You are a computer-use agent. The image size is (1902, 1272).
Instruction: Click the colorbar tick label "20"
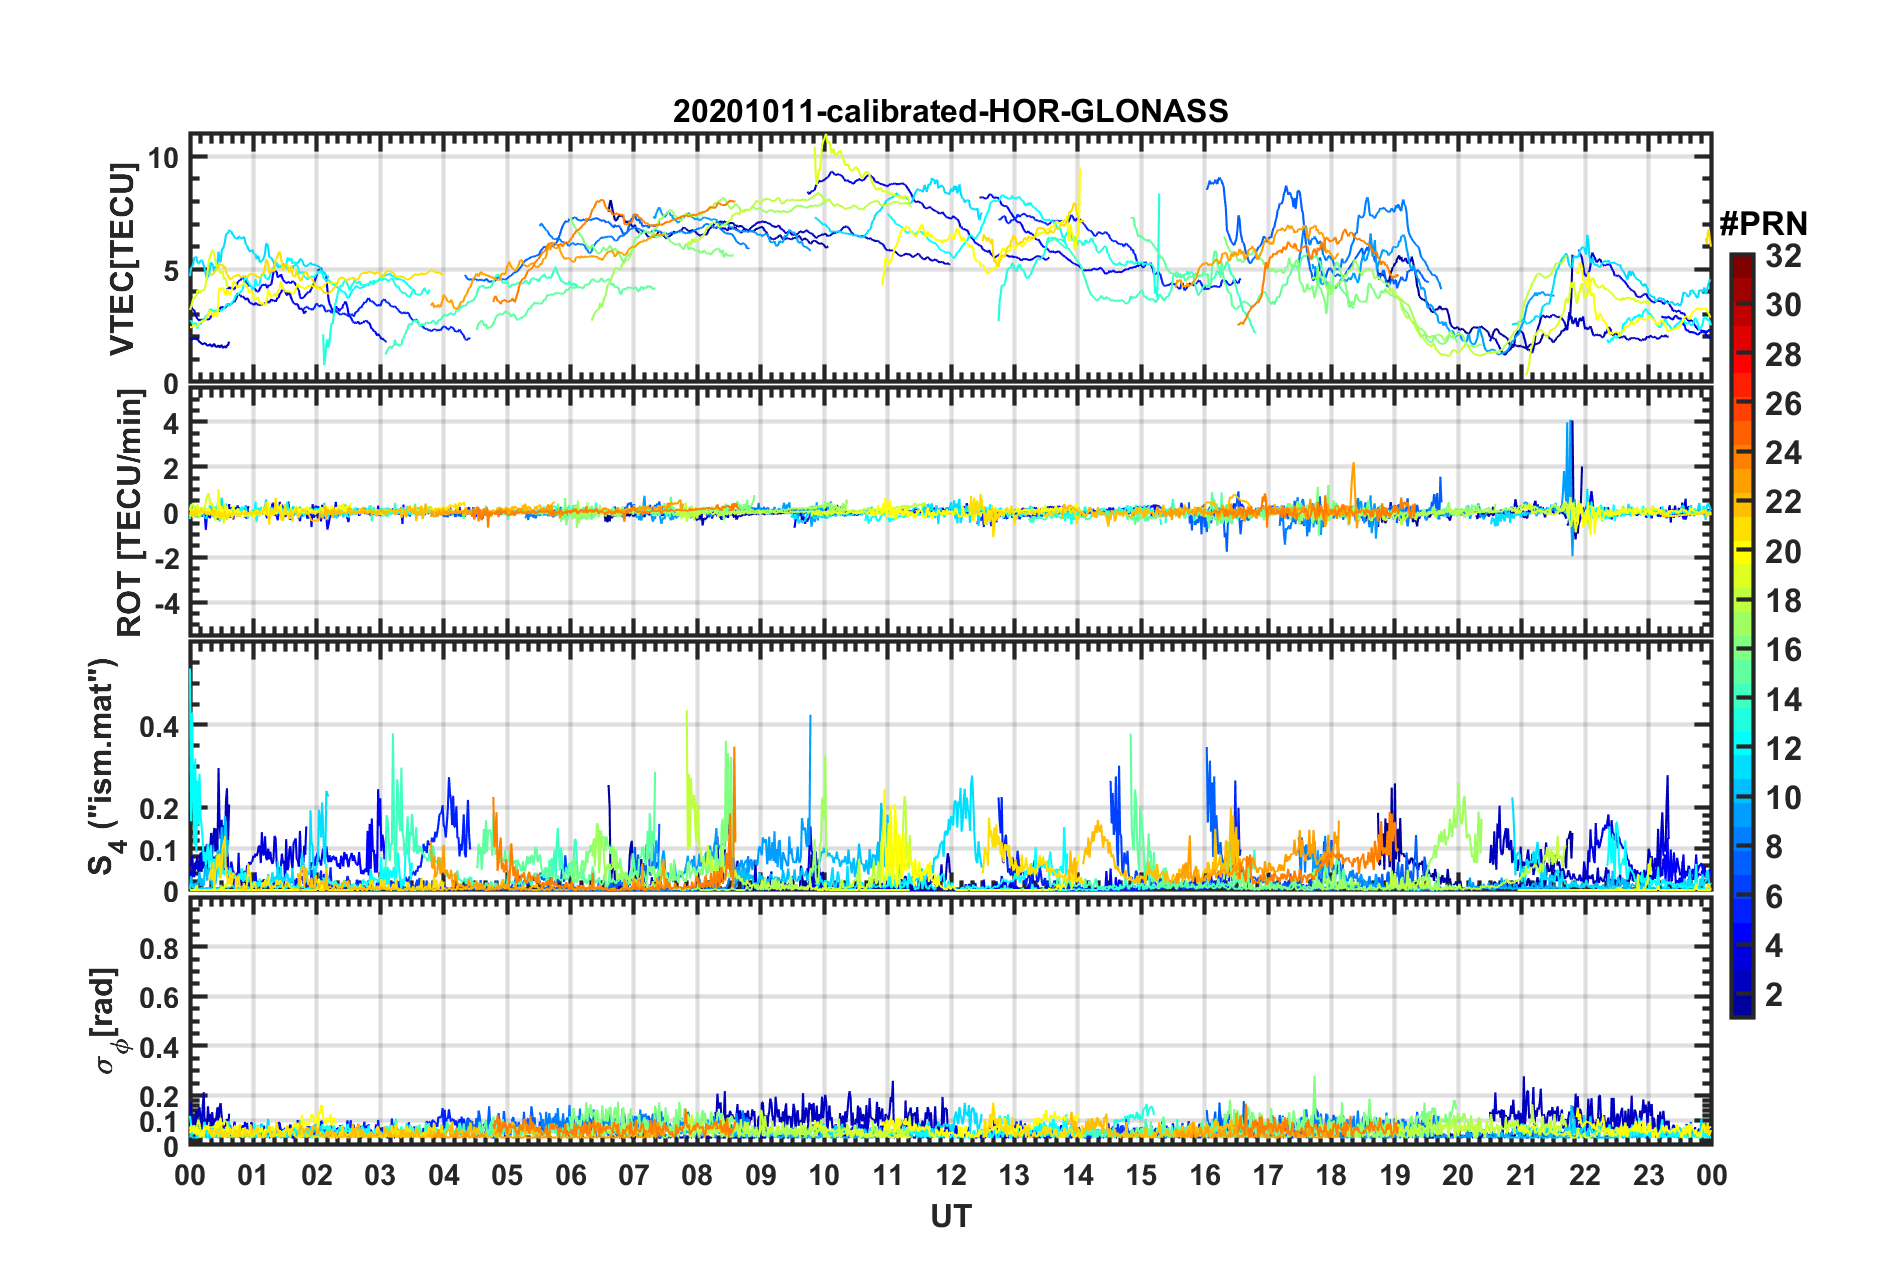pos(1784,552)
